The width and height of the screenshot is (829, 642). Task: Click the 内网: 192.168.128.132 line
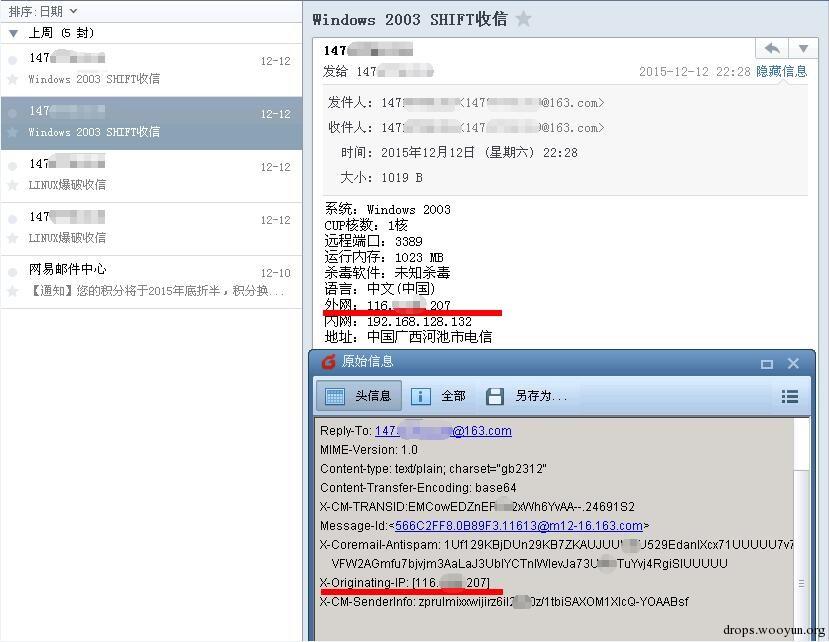point(398,322)
